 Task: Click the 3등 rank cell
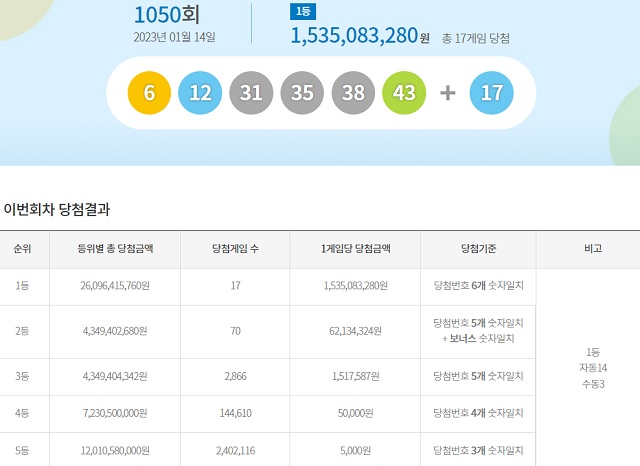point(22,376)
